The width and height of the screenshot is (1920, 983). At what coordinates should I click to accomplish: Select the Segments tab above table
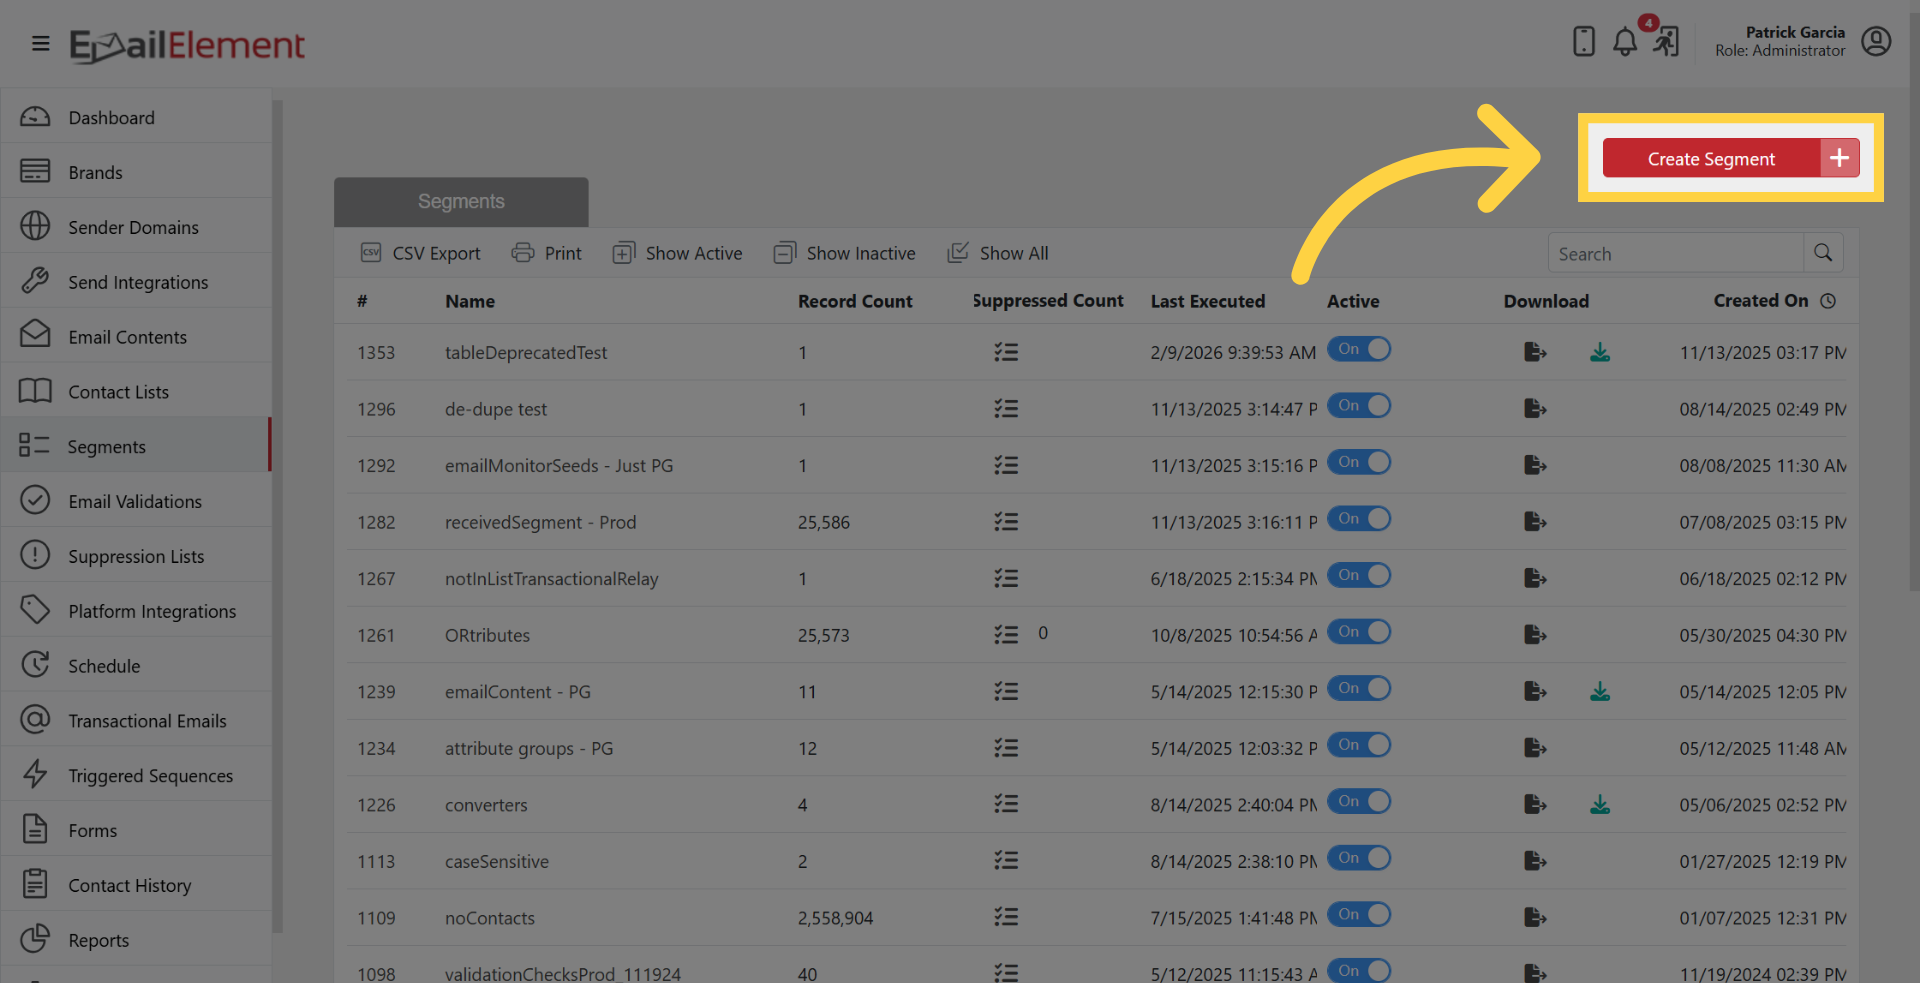(x=461, y=201)
